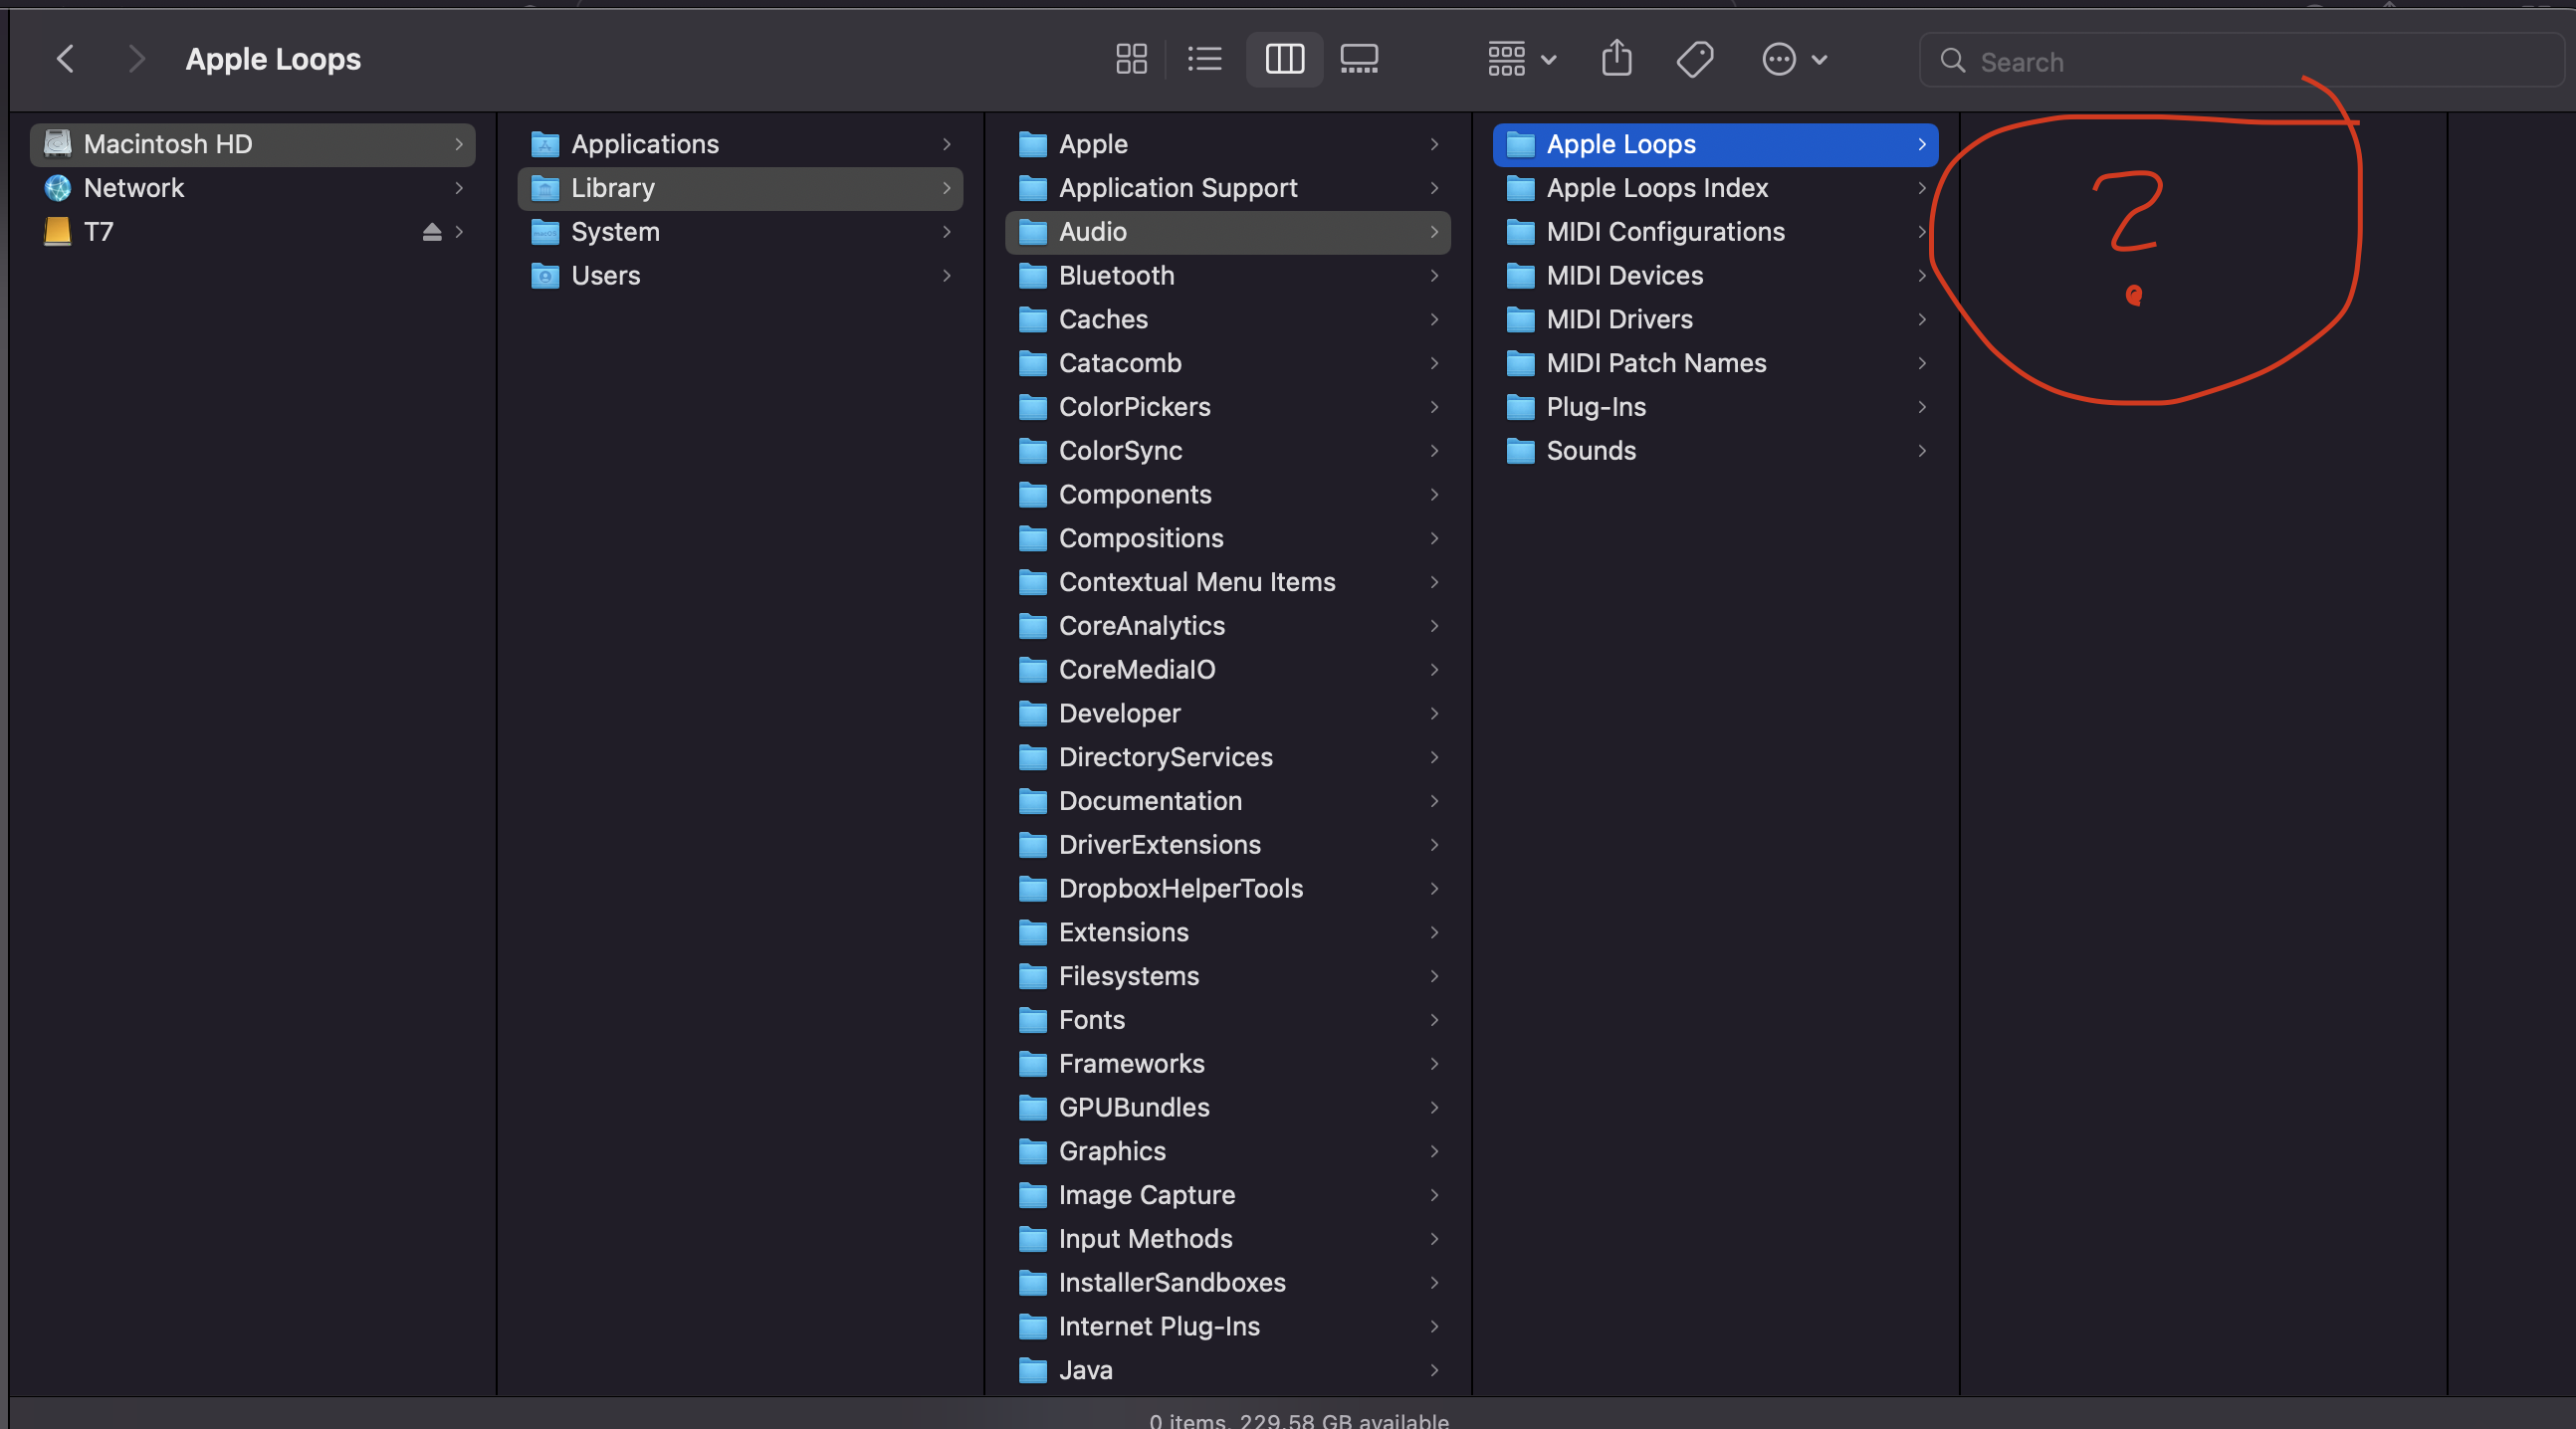Select column view mode

point(1284,59)
